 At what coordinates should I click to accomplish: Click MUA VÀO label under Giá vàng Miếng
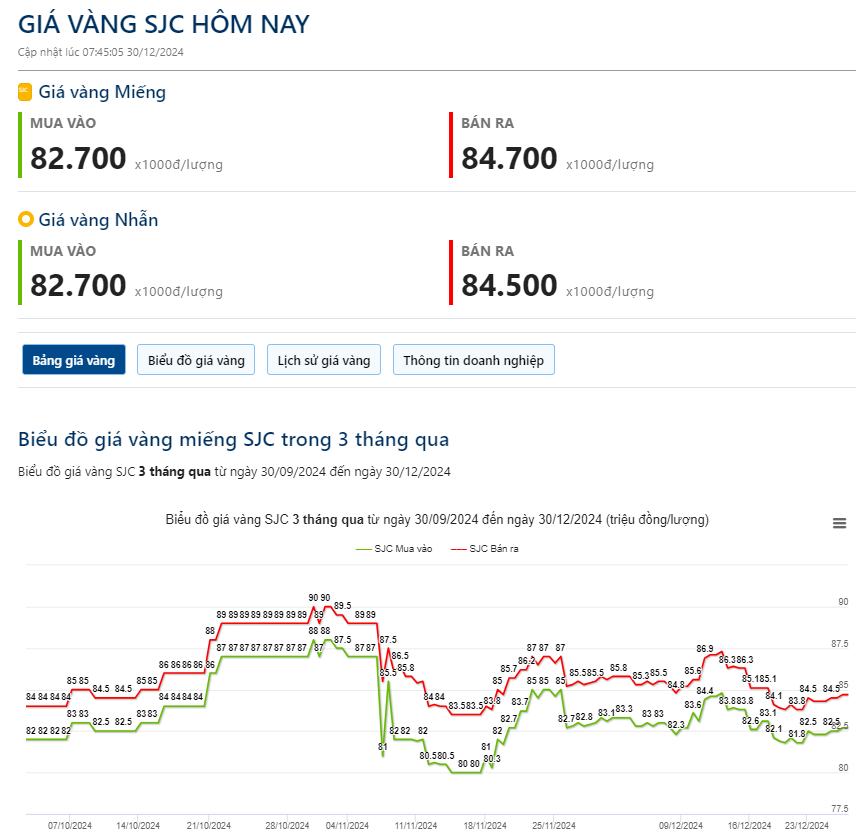point(63,123)
